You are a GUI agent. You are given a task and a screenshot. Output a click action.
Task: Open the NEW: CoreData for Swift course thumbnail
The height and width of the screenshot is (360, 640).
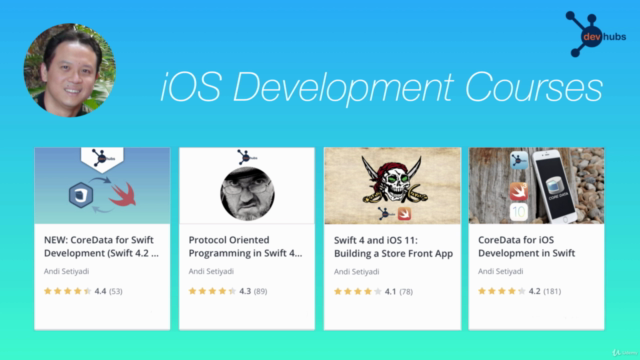tap(102, 186)
